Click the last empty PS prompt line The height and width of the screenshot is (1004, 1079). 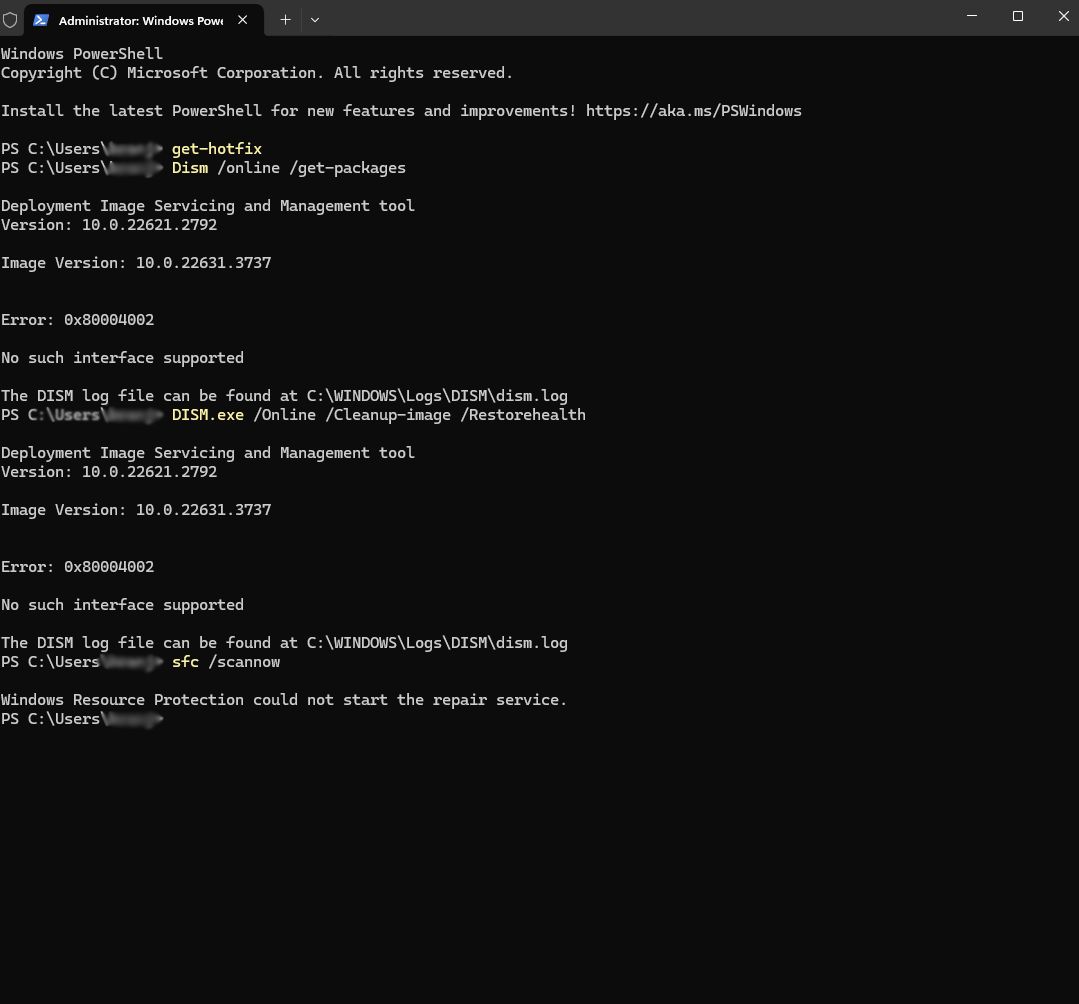point(82,719)
